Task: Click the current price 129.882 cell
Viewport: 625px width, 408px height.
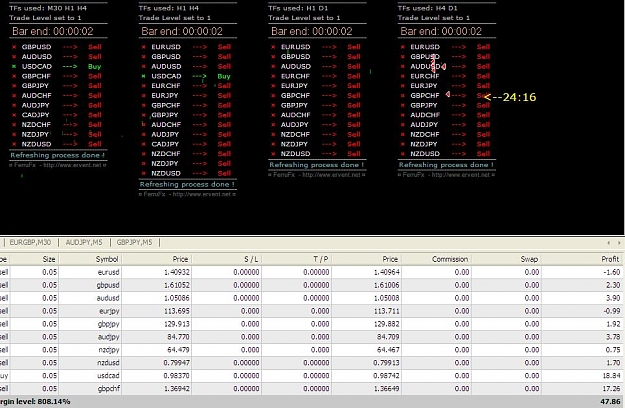Action: 387,324
